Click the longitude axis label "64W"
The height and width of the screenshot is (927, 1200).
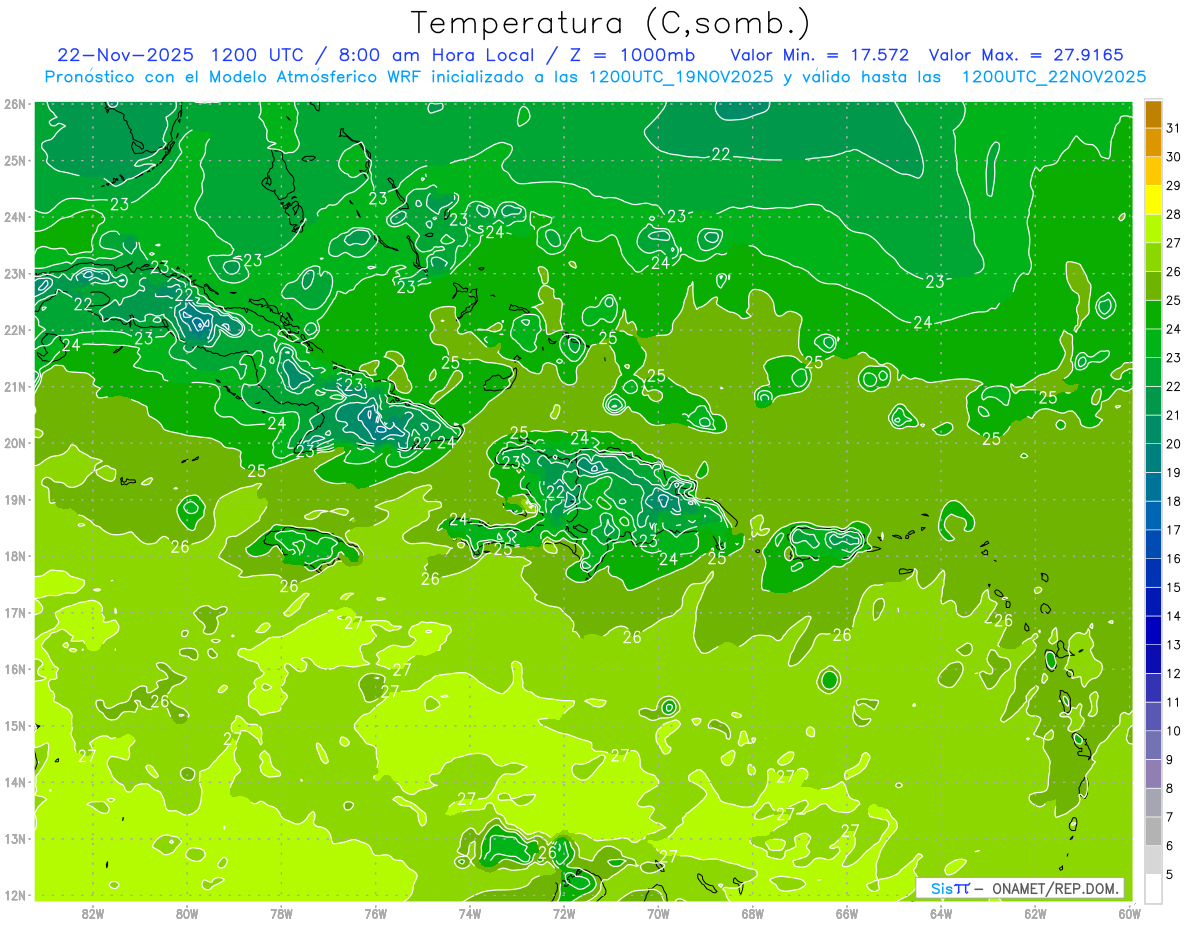coord(941,912)
